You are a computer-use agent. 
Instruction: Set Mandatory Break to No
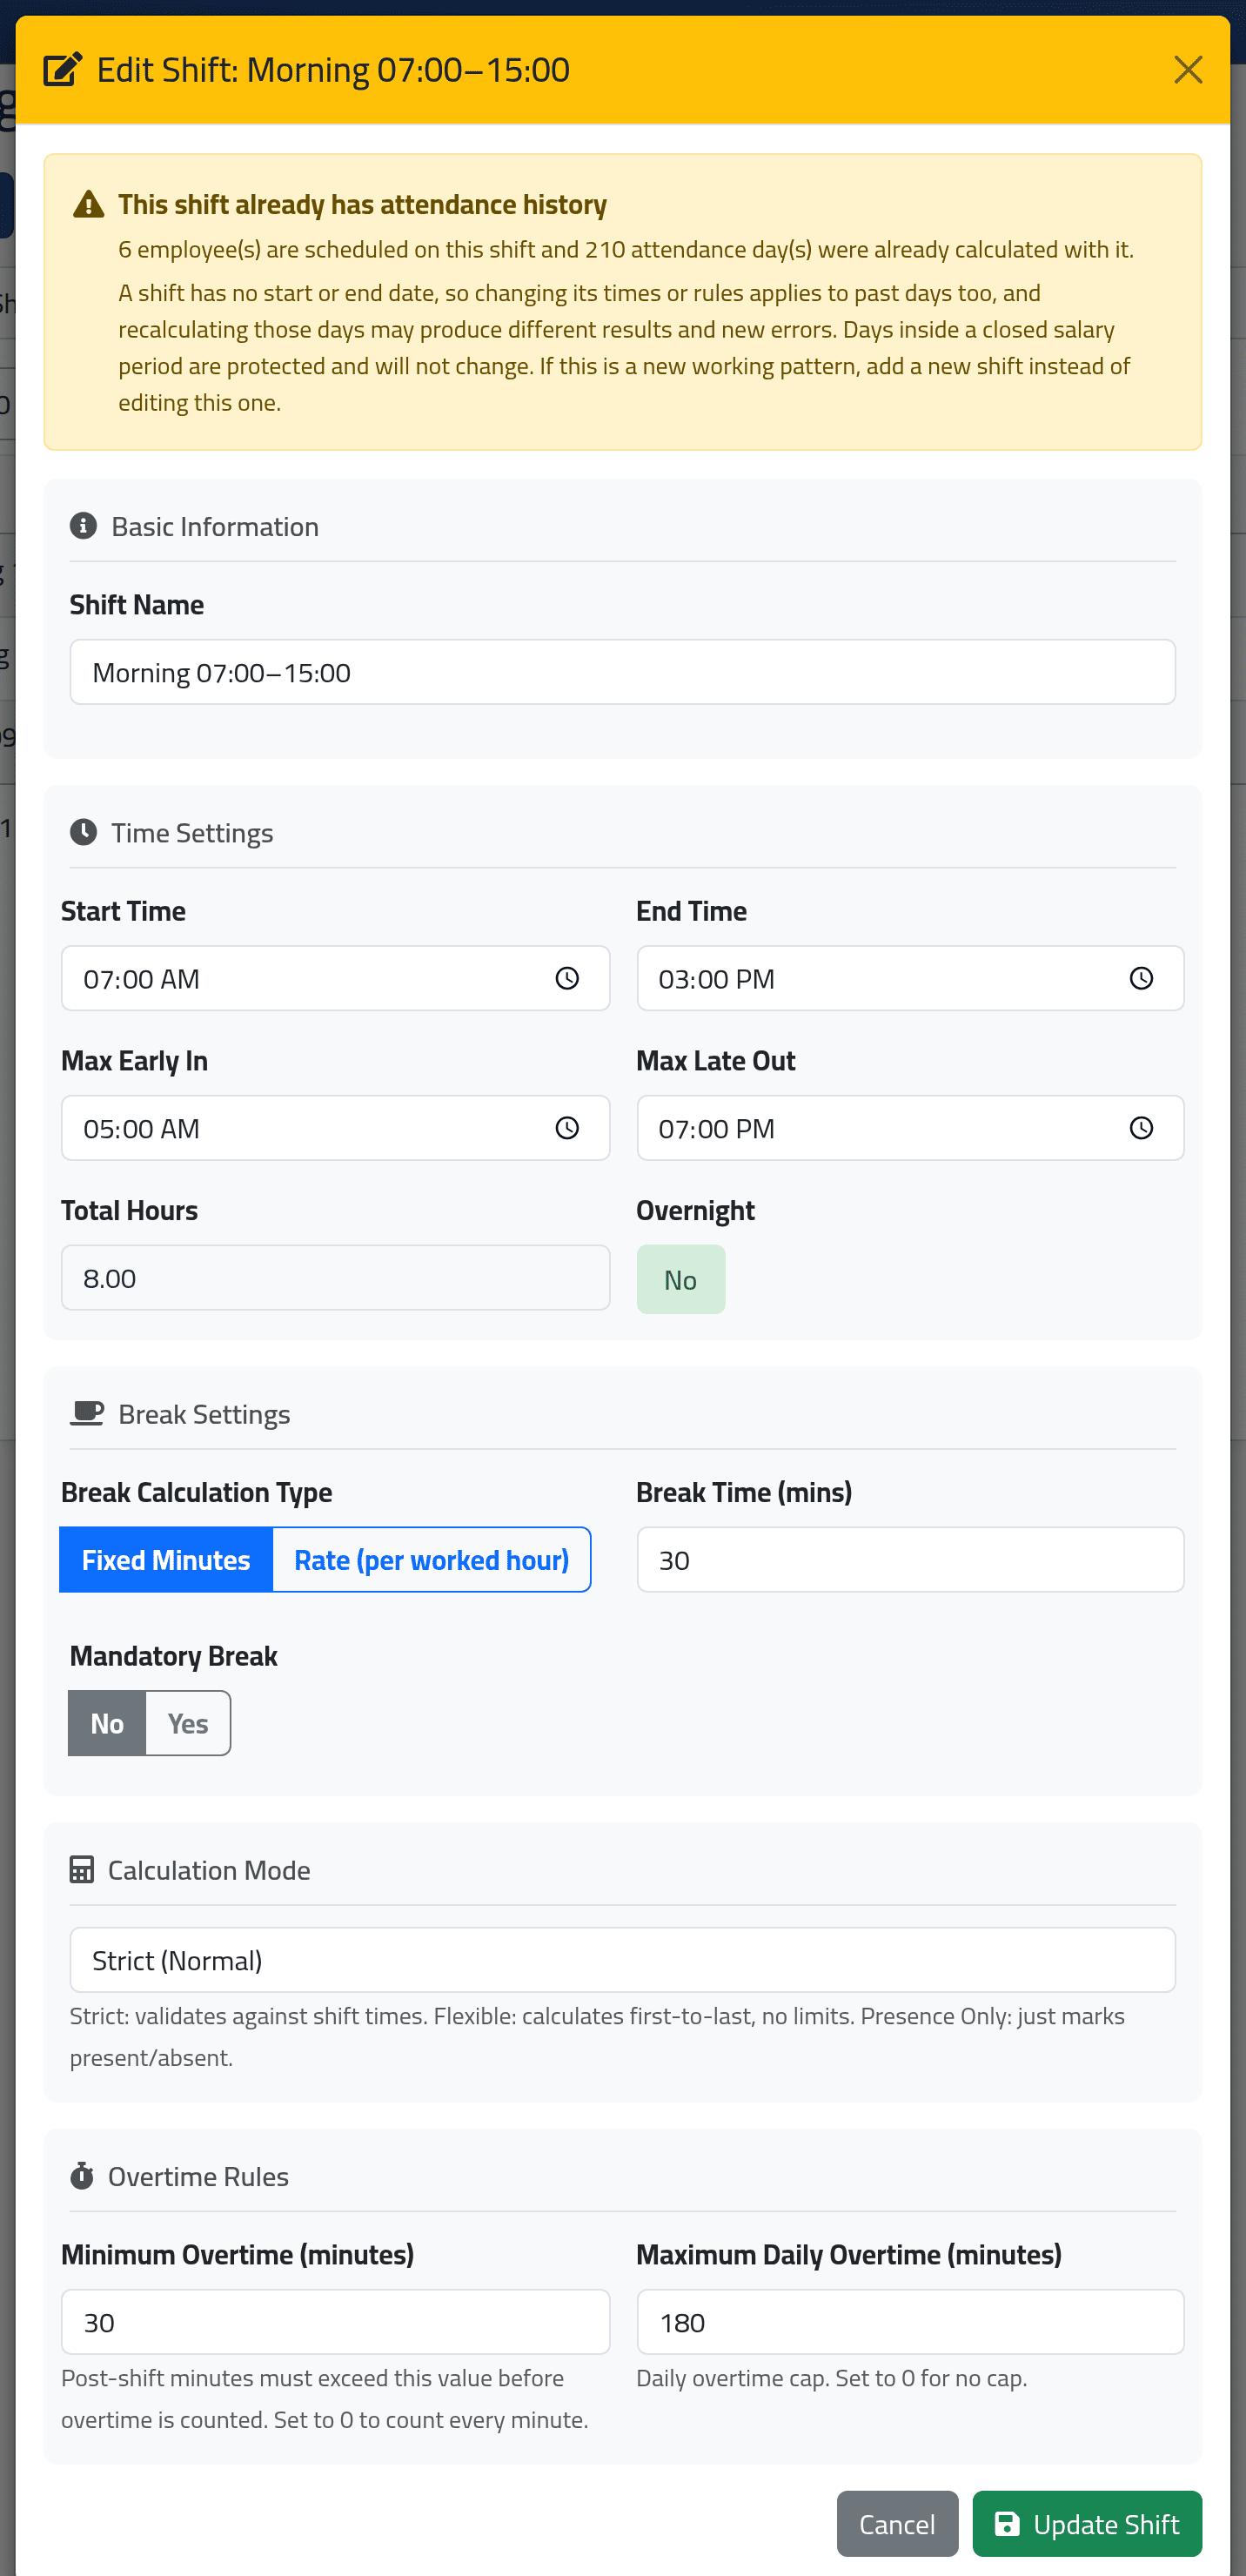pos(107,1723)
